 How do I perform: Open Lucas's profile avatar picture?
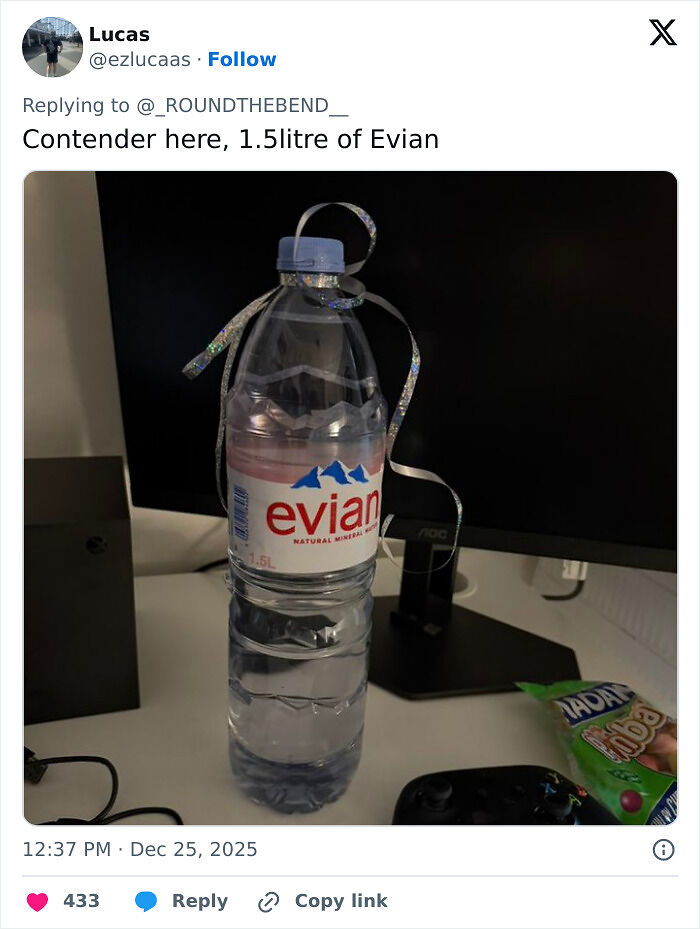tap(52, 47)
